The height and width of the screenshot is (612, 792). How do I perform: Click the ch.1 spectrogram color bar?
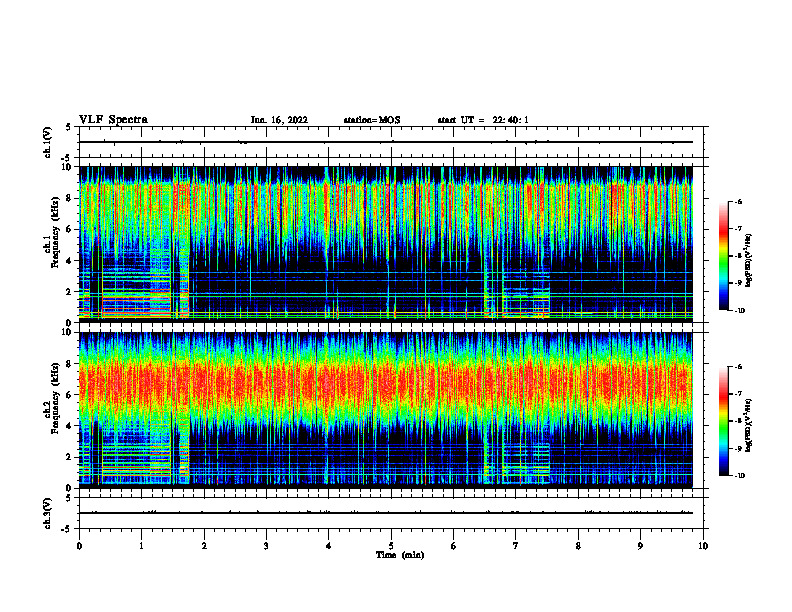[x=724, y=256]
